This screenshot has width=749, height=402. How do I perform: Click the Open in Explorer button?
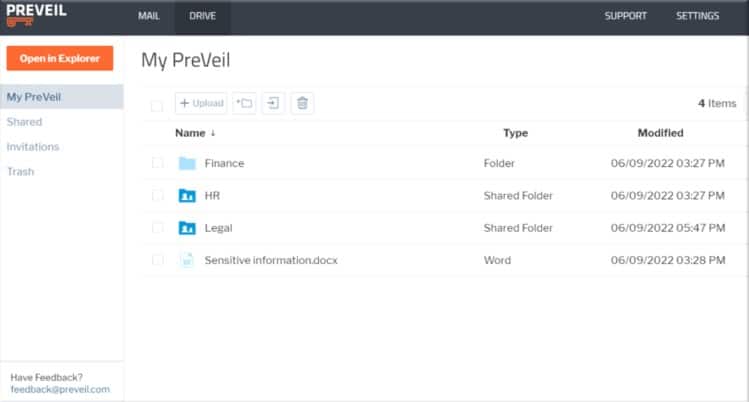click(x=60, y=58)
